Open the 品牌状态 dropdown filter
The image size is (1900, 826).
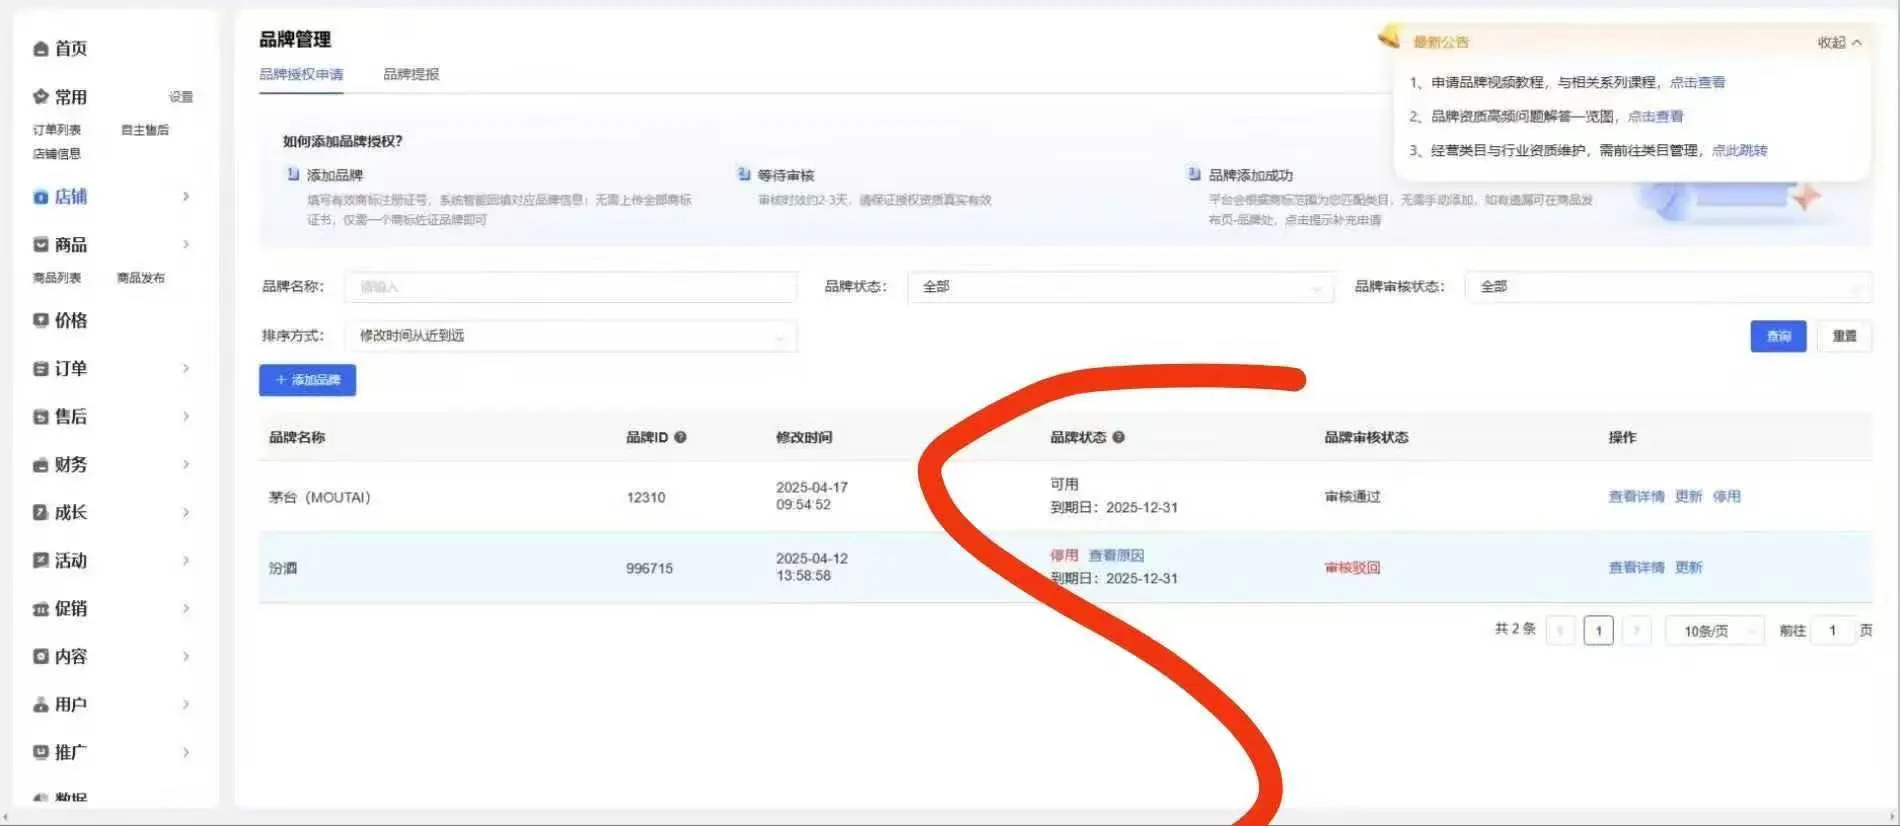tap(1120, 287)
